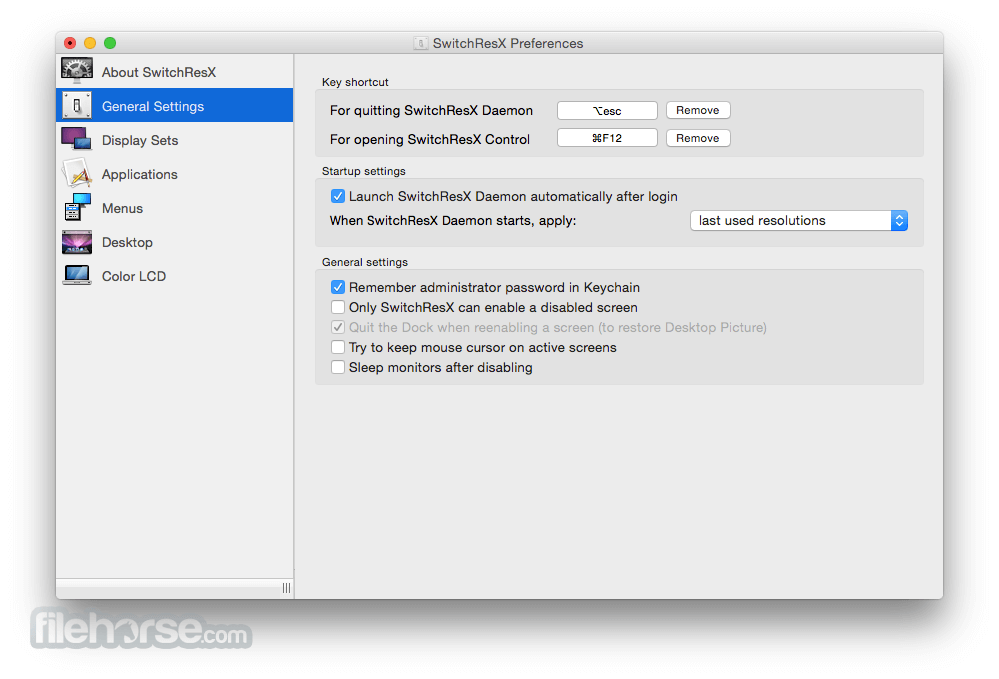Switch to the Menus section
Screen dimensions: 999x679
[x=122, y=208]
